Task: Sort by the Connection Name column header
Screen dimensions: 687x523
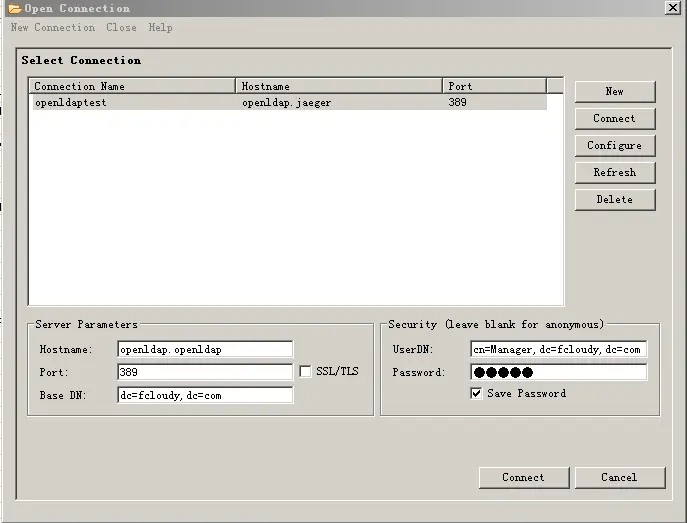Action: 133,86
